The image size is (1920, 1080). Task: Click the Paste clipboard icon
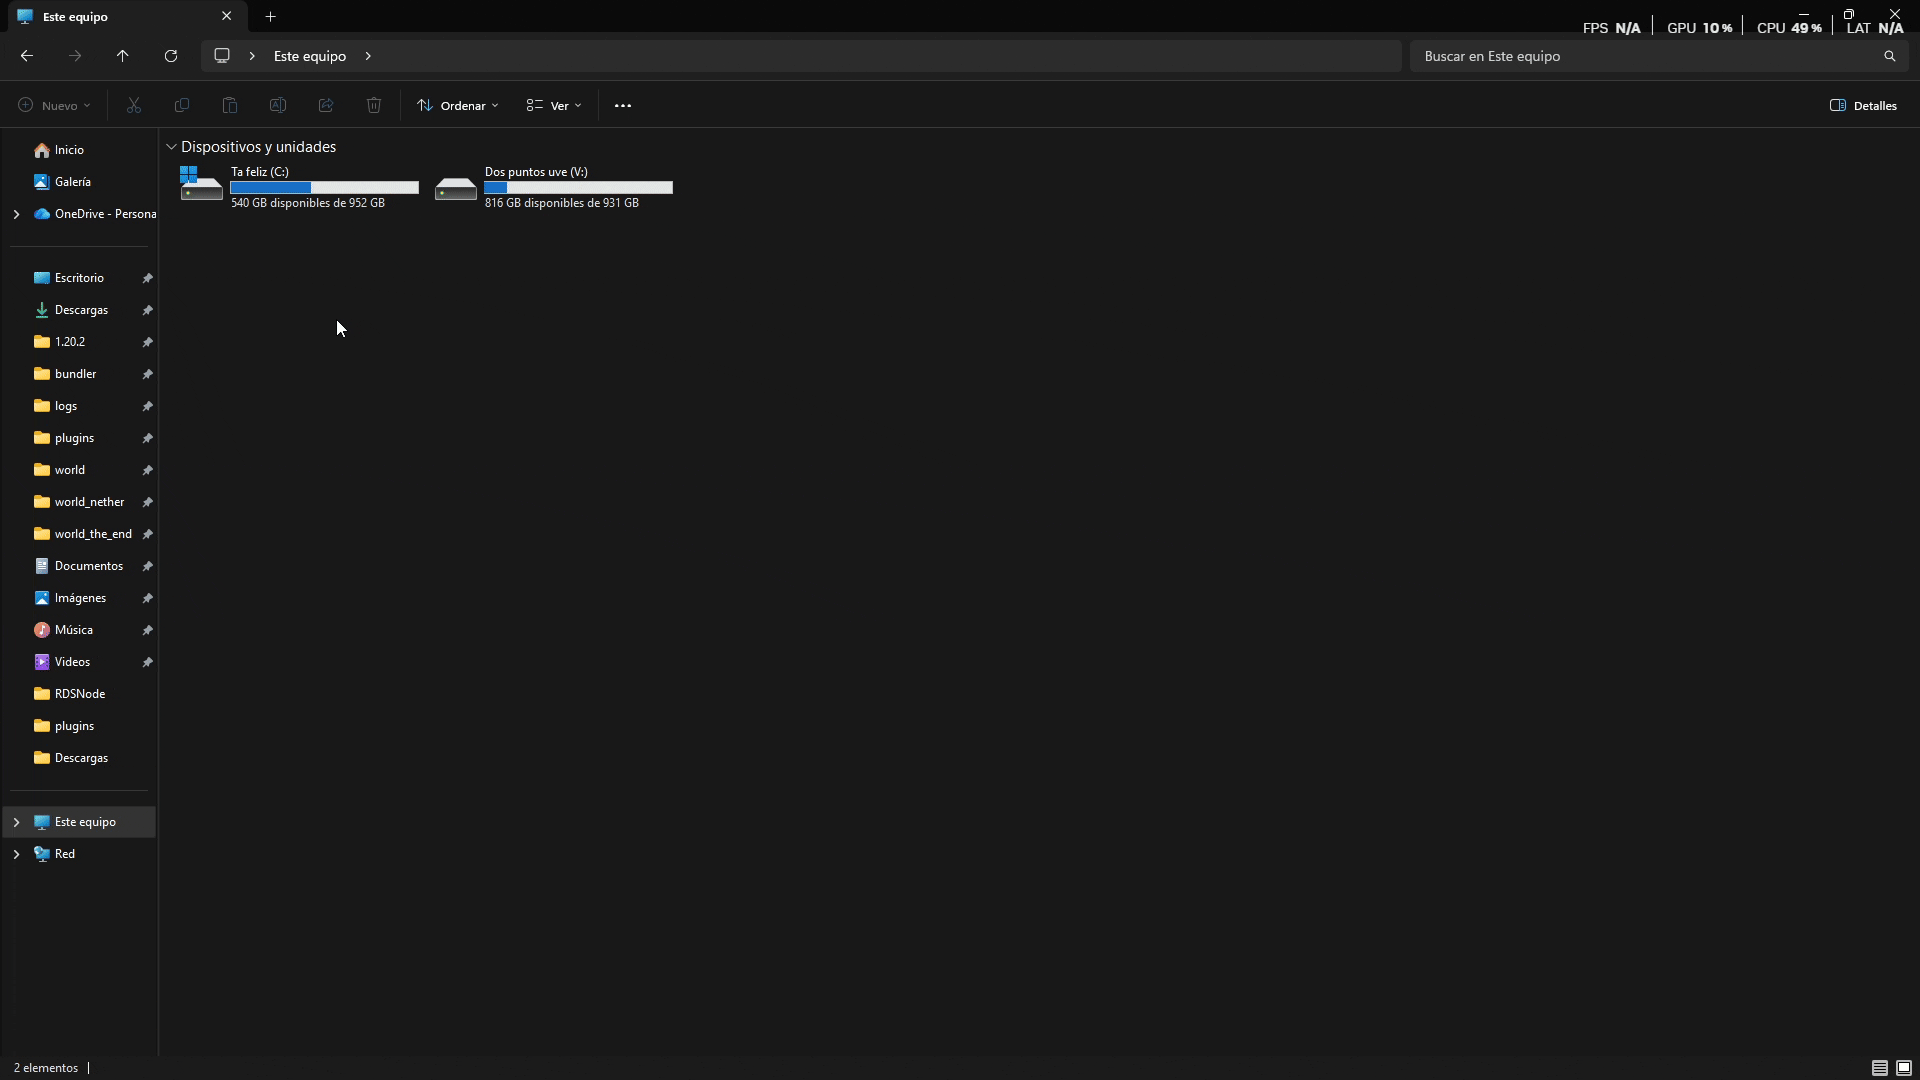230,105
